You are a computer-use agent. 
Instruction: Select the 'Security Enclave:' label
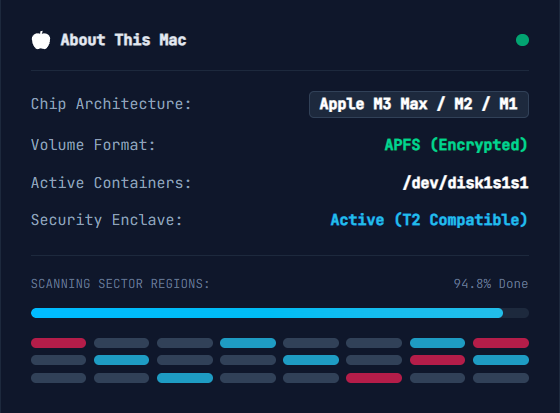(x=106, y=220)
